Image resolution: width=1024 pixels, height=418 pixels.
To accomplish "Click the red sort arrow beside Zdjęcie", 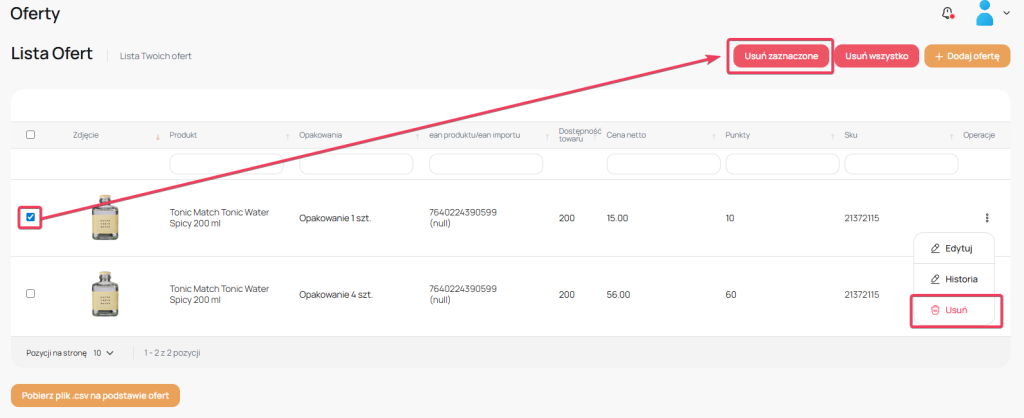I will point(157,136).
